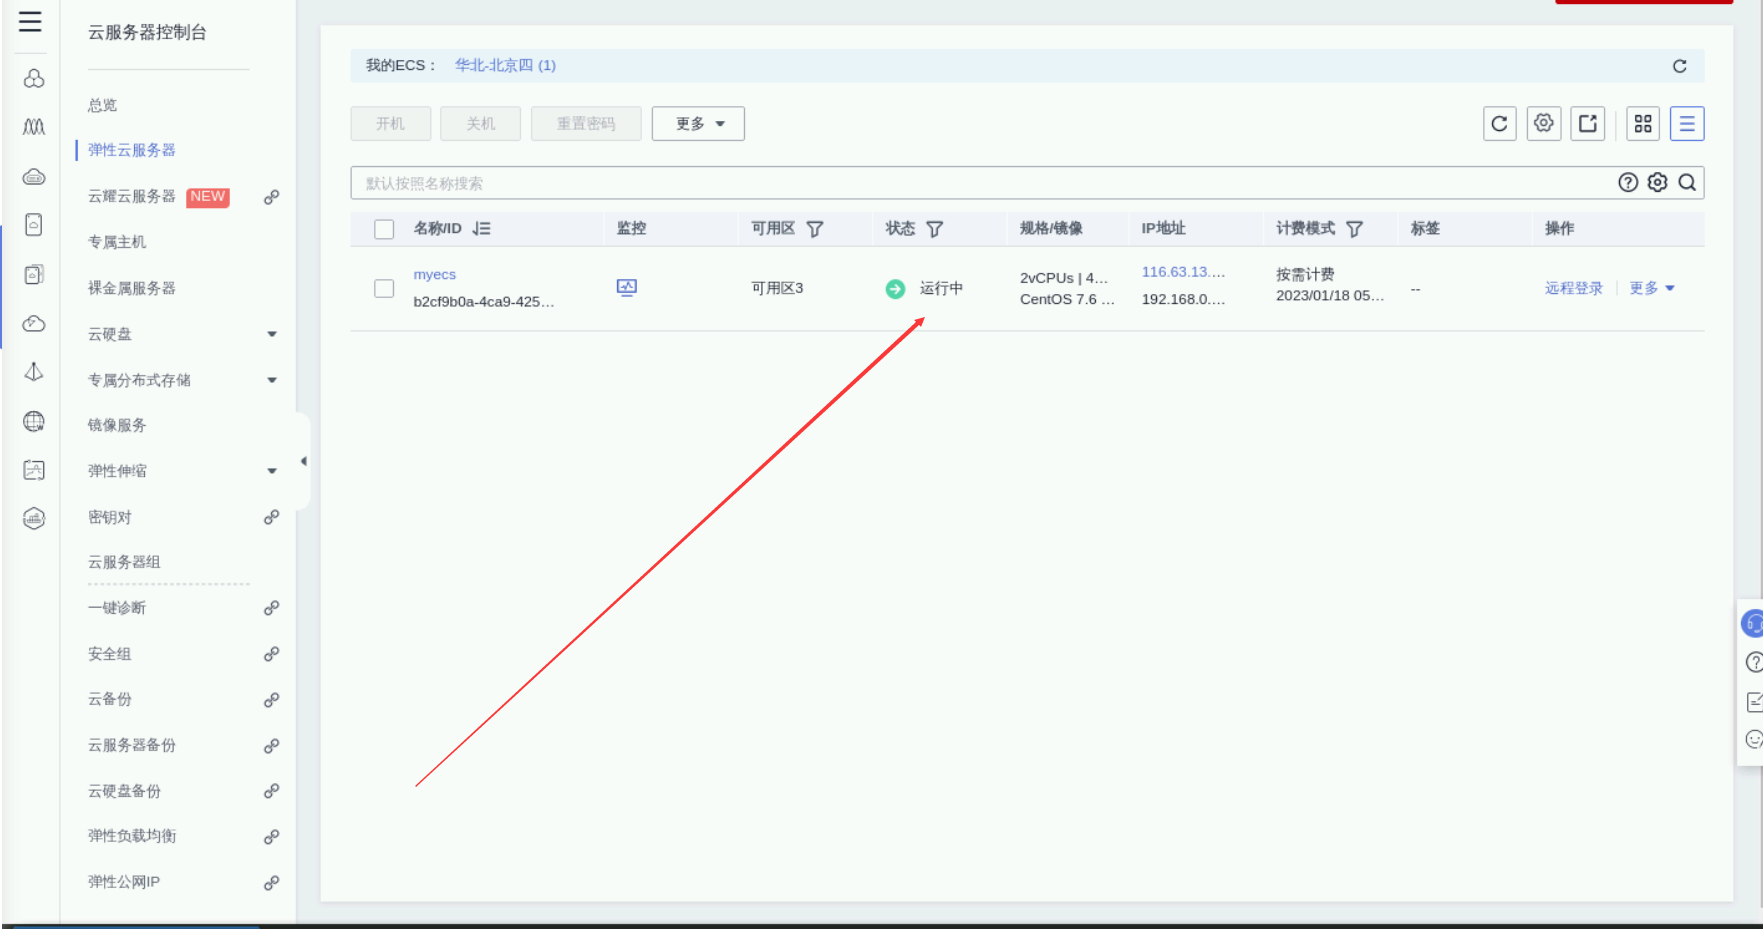
Task: Open the 更多 batch actions dropdown
Action: [x=698, y=124]
